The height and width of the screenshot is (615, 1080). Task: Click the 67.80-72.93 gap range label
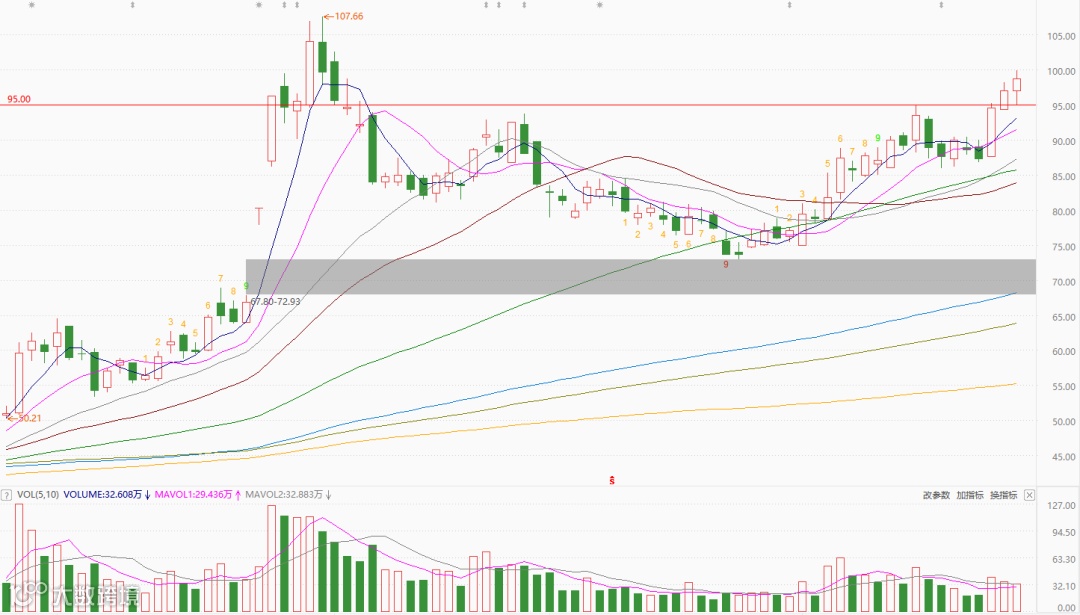point(276,302)
